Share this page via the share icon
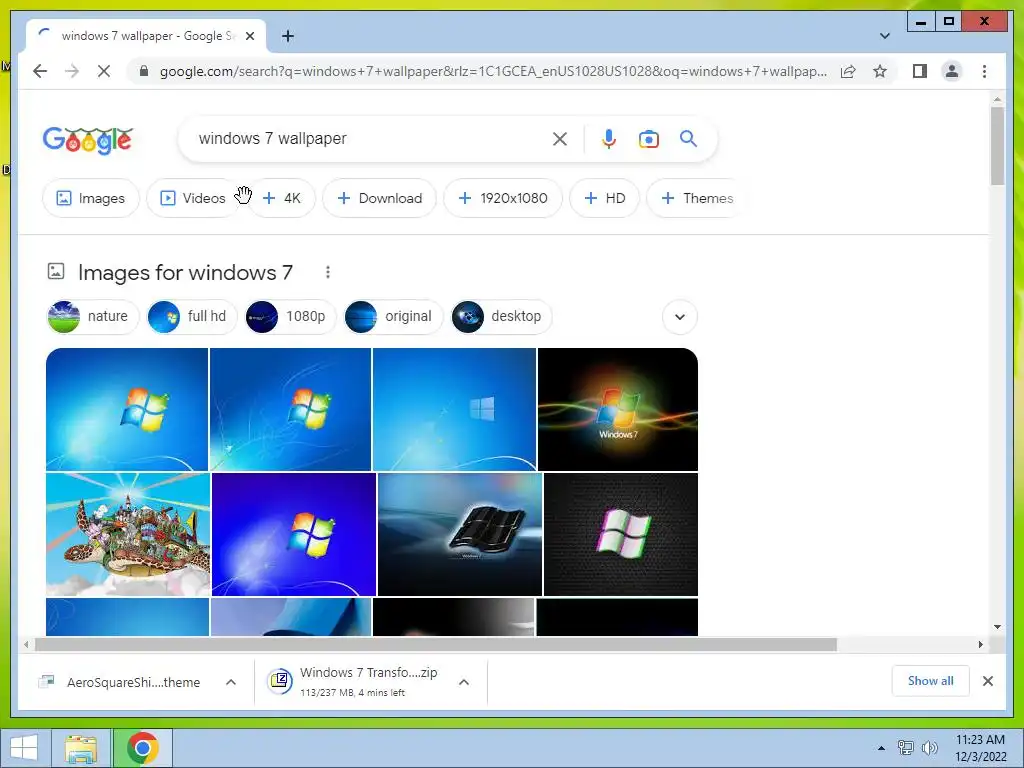 tap(848, 71)
